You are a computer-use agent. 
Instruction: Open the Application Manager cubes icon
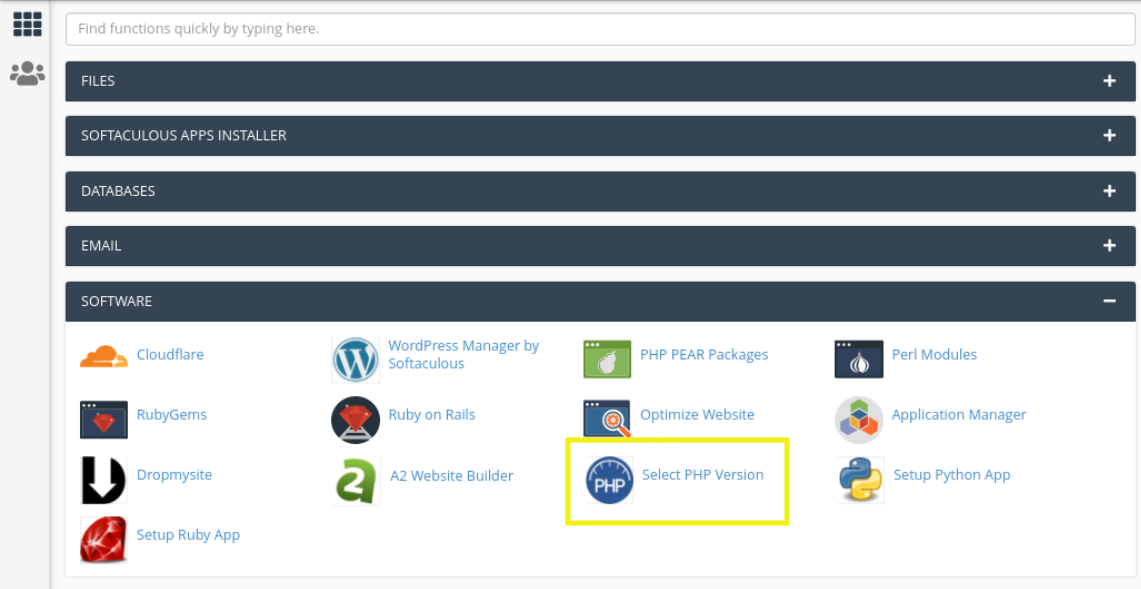coord(859,419)
